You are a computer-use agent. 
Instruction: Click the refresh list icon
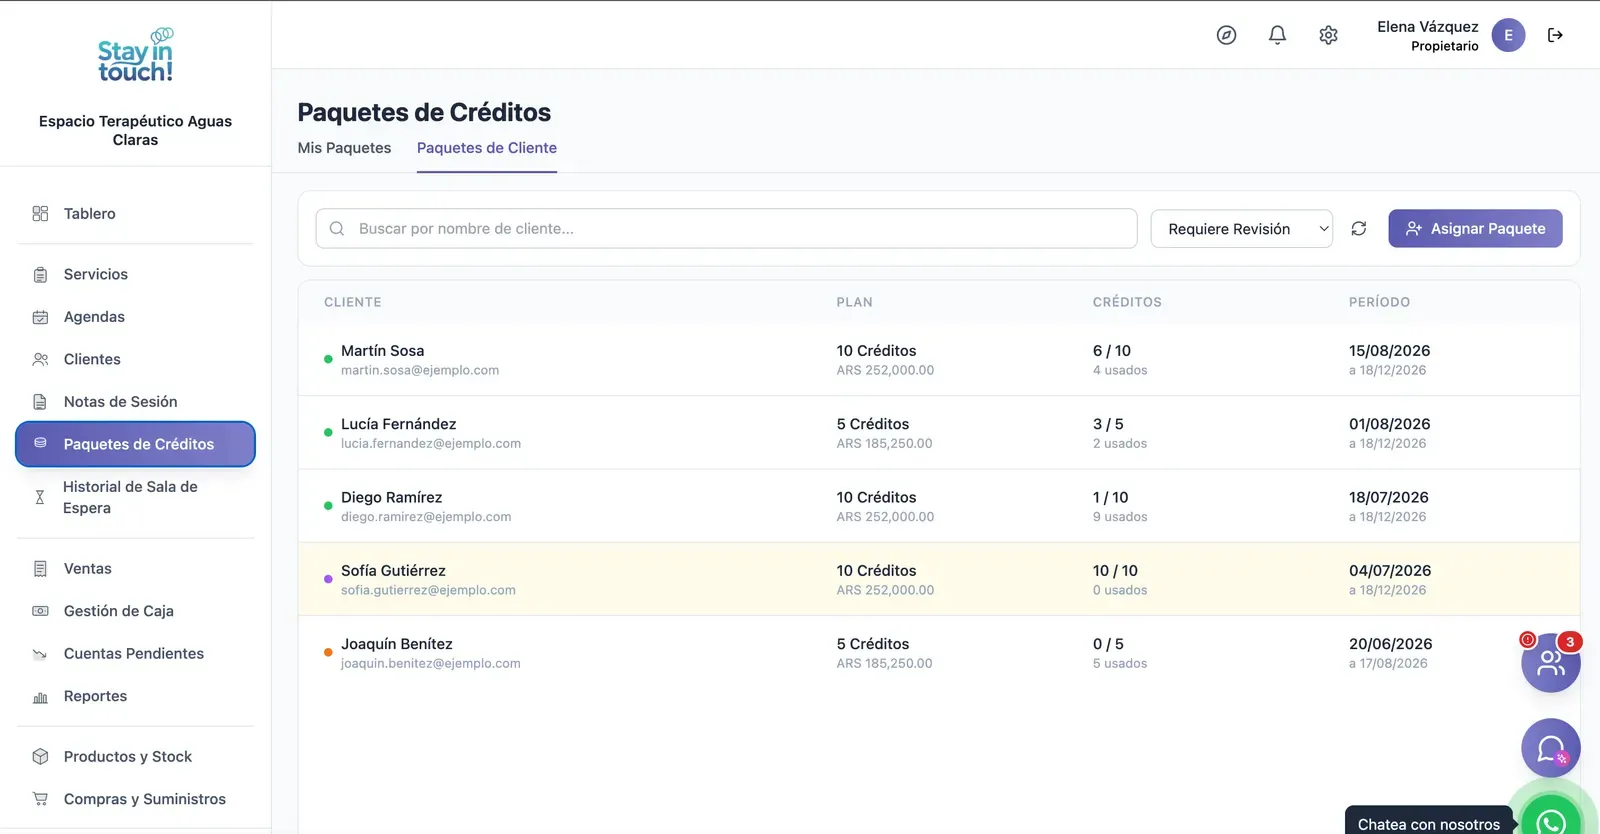pyautogui.click(x=1359, y=229)
